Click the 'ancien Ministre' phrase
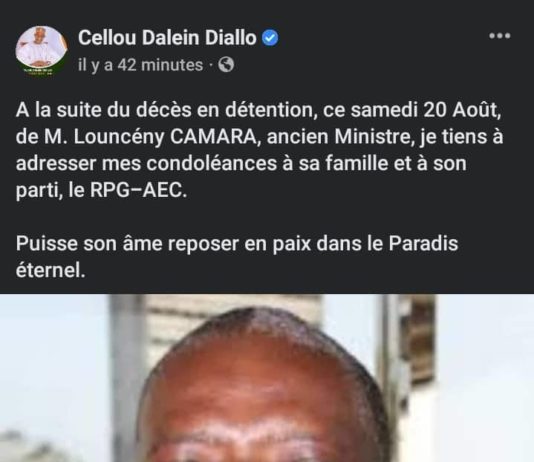The width and height of the screenshot is (534, 462). point(338,137)
